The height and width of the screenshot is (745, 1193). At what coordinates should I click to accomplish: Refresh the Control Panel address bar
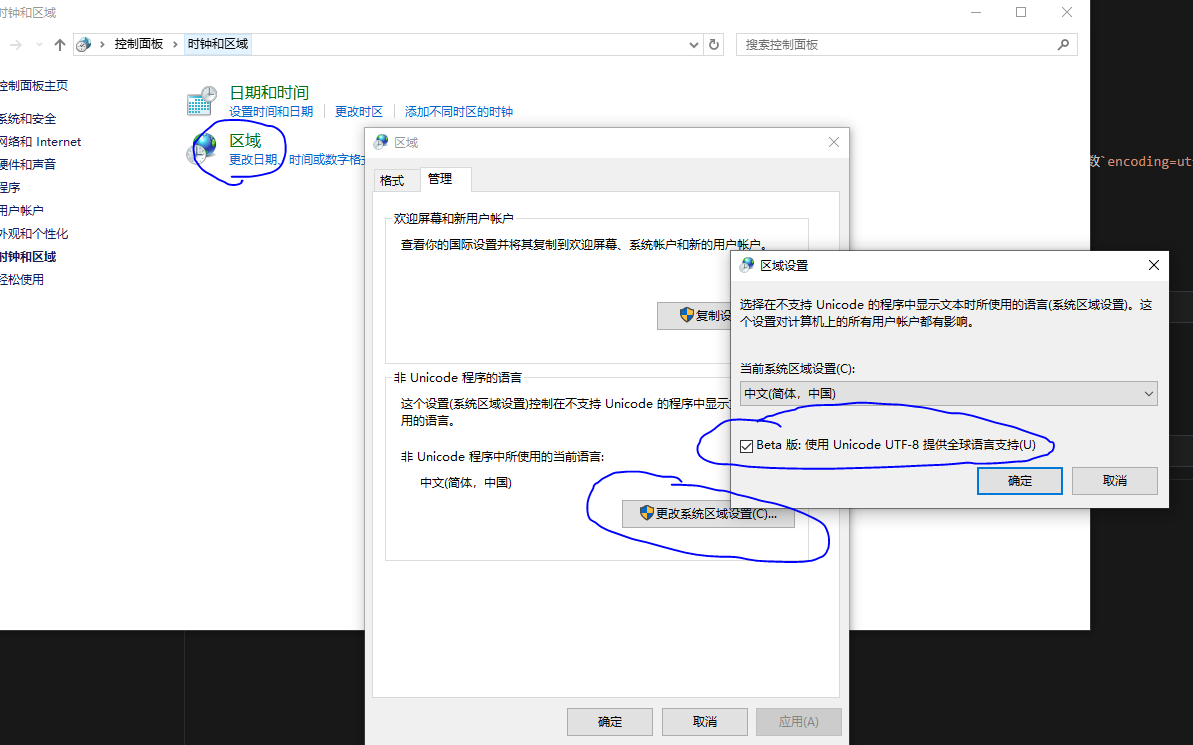(x=714, y=45)
